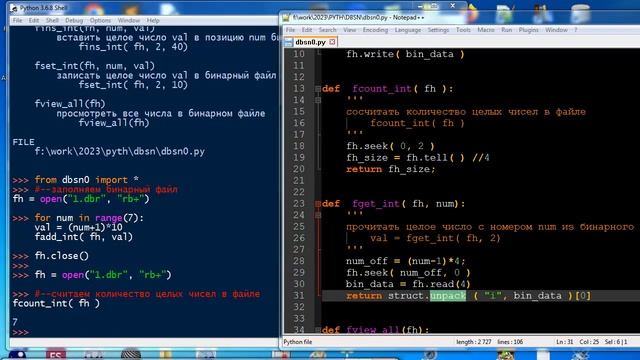
Task: Open the Edit menu in Notepad++
Action: (x=307, y=30)
